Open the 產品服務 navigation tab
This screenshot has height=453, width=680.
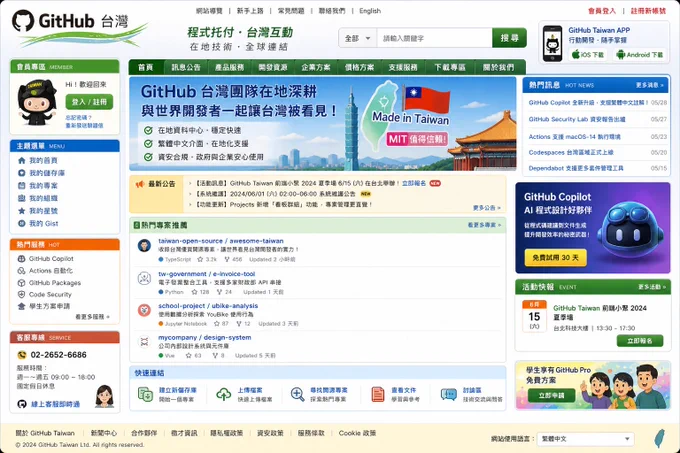tap(229, 67)
